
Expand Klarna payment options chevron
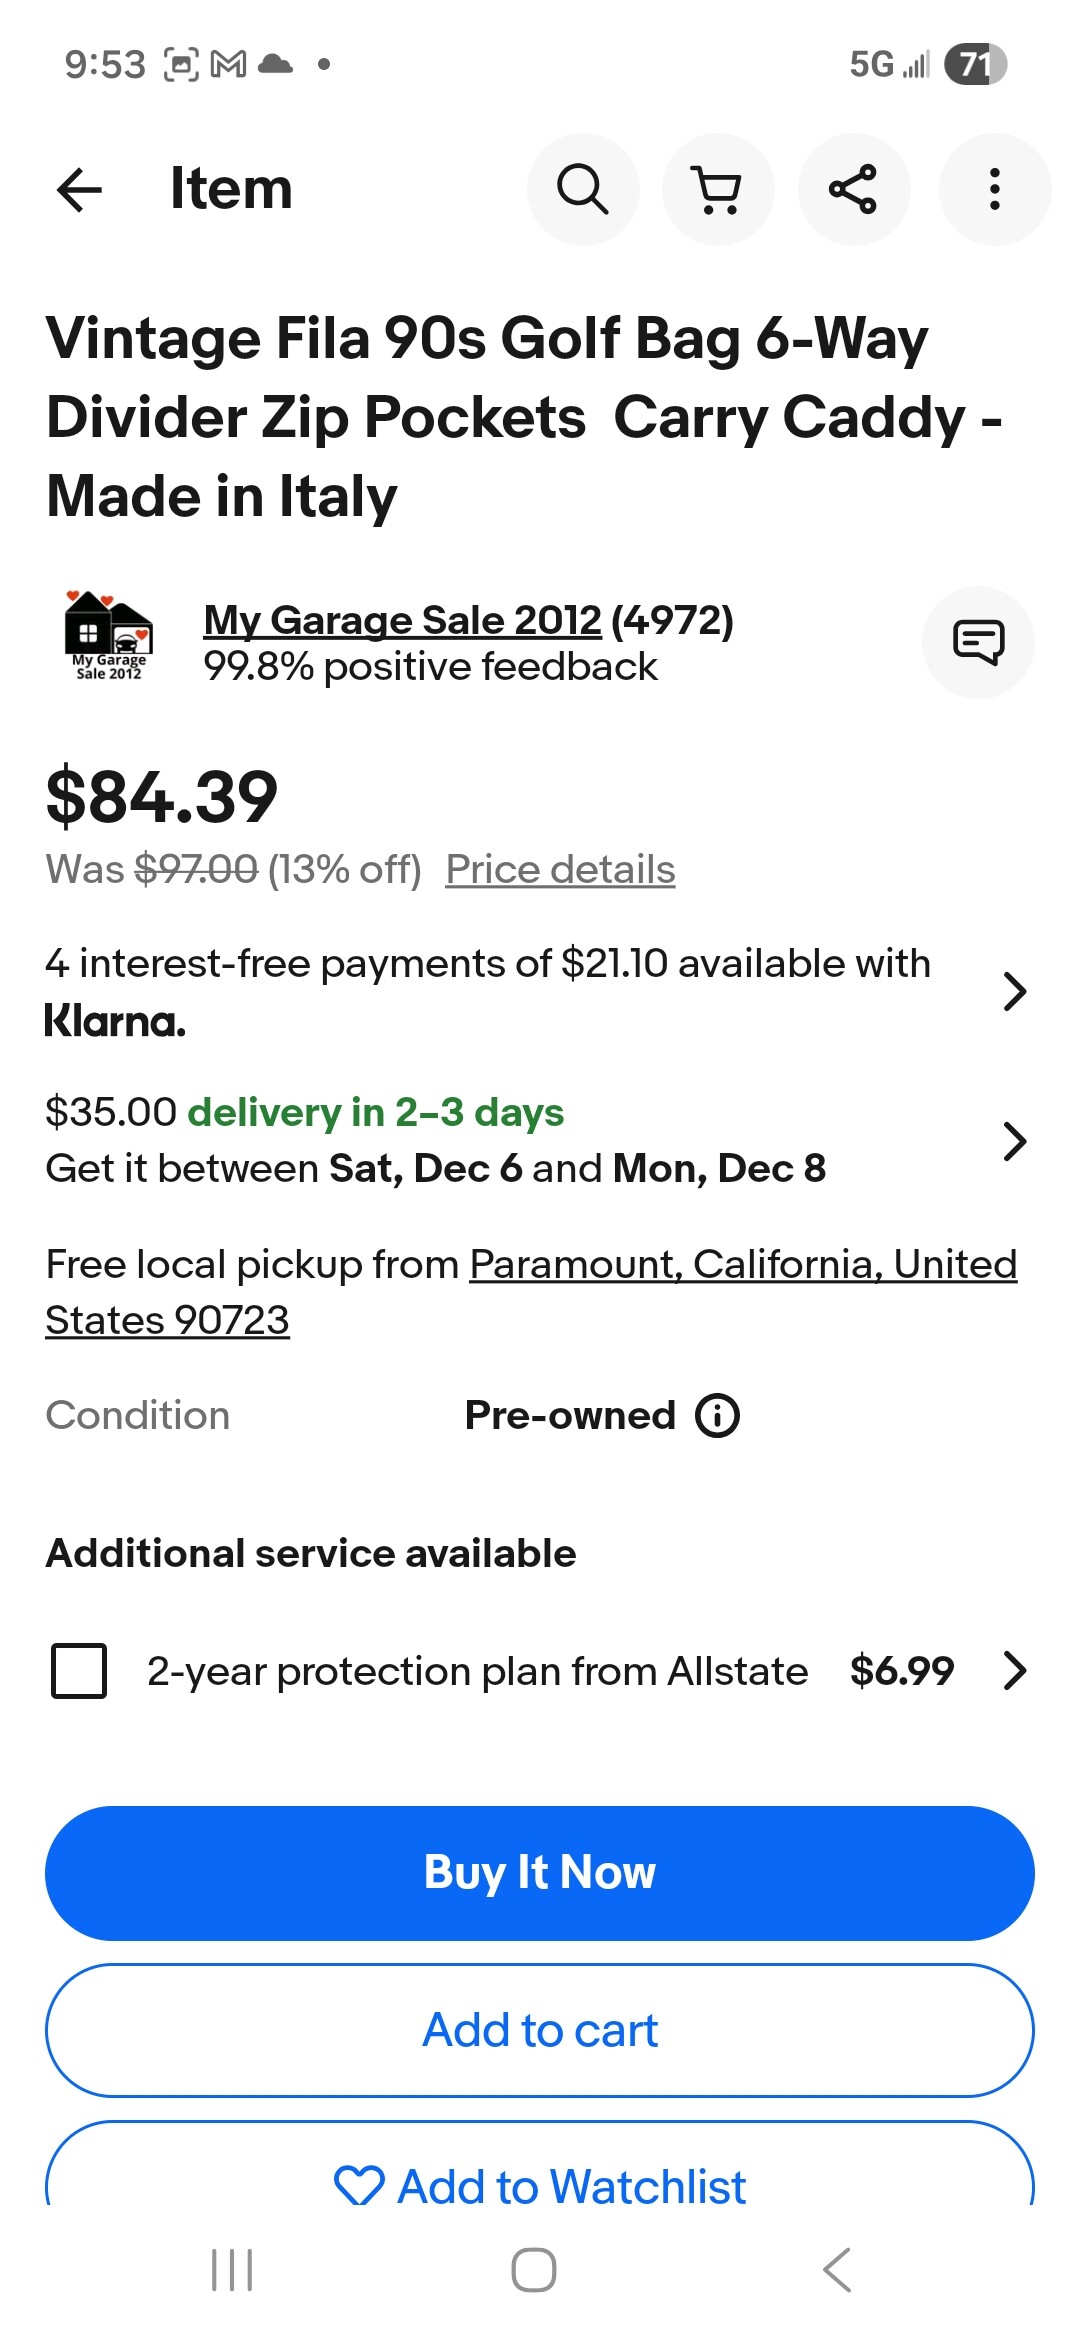pos(1014,992)
